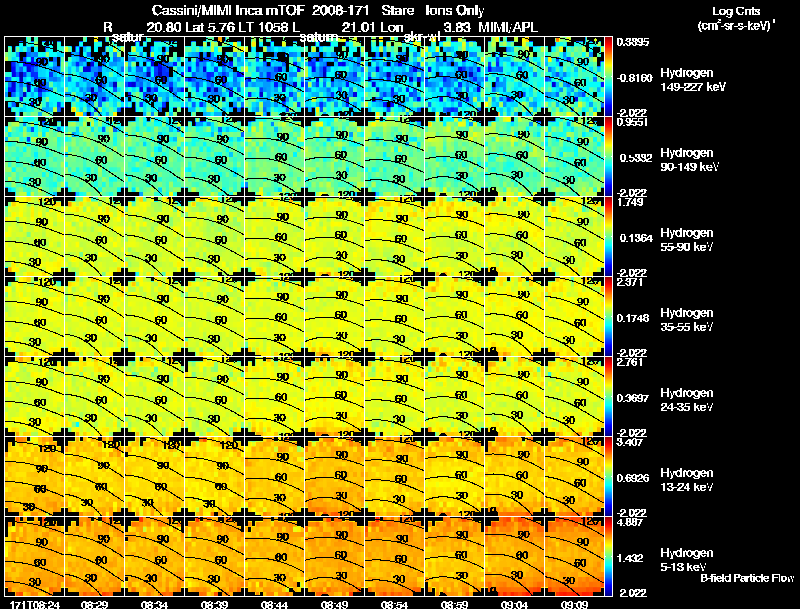Open the 35-55 keV panel at 09:09
Viewport: 800px width, 609px height.
pos(574,316)
